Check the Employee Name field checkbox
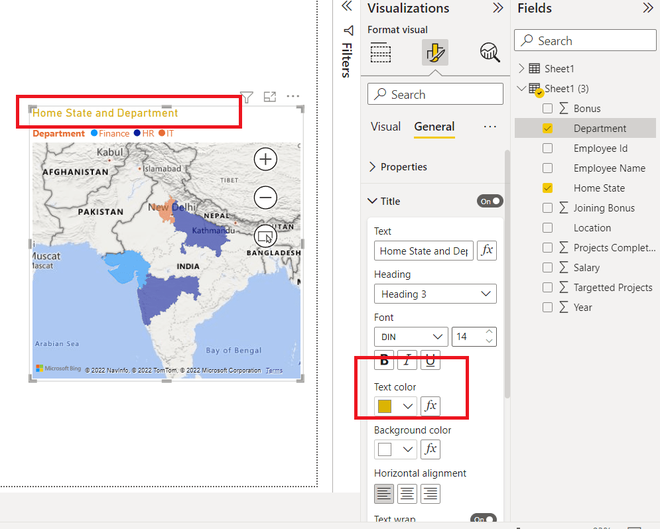The image size is (660, 529). 547,168
